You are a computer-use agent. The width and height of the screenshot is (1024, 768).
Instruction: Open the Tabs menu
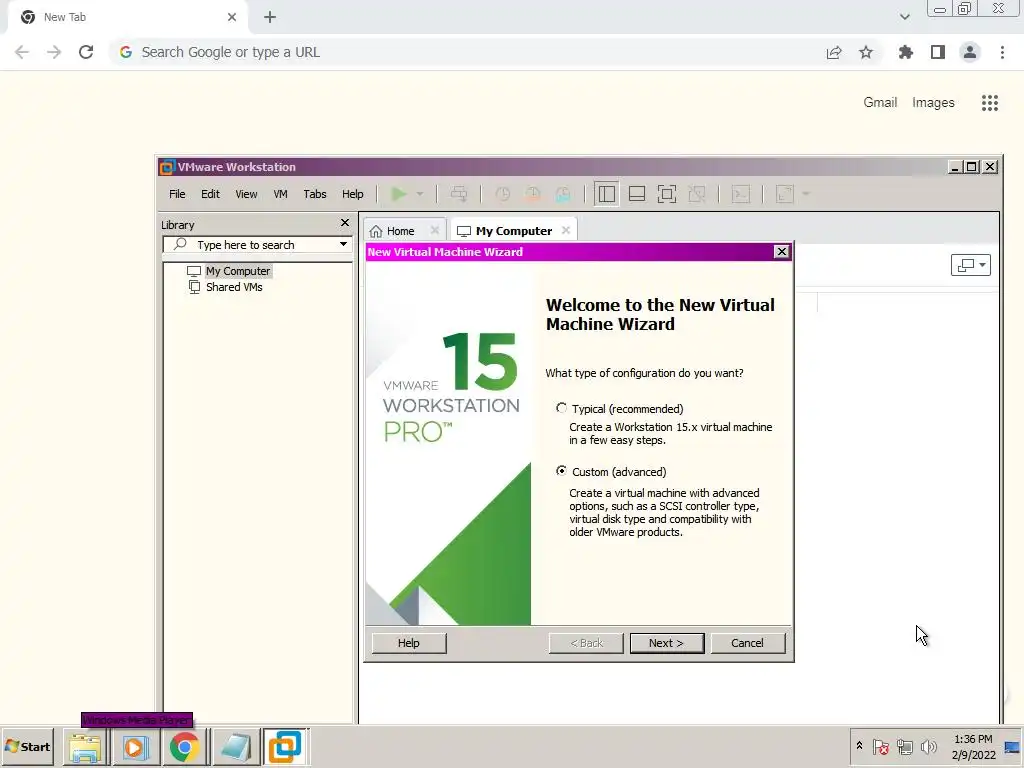tap(315, 194)
